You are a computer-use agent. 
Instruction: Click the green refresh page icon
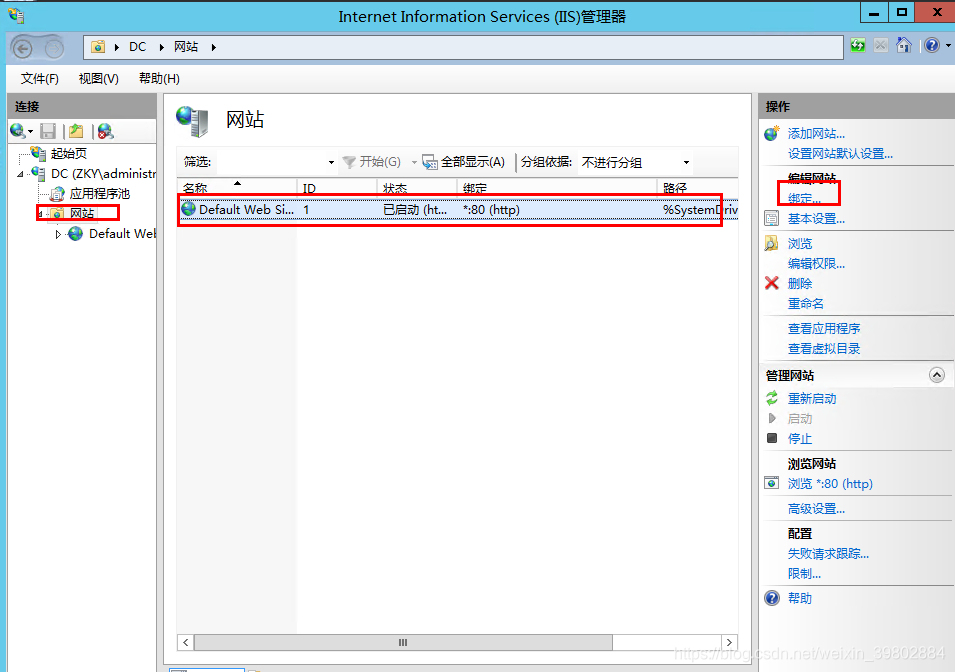click(858, 46)
